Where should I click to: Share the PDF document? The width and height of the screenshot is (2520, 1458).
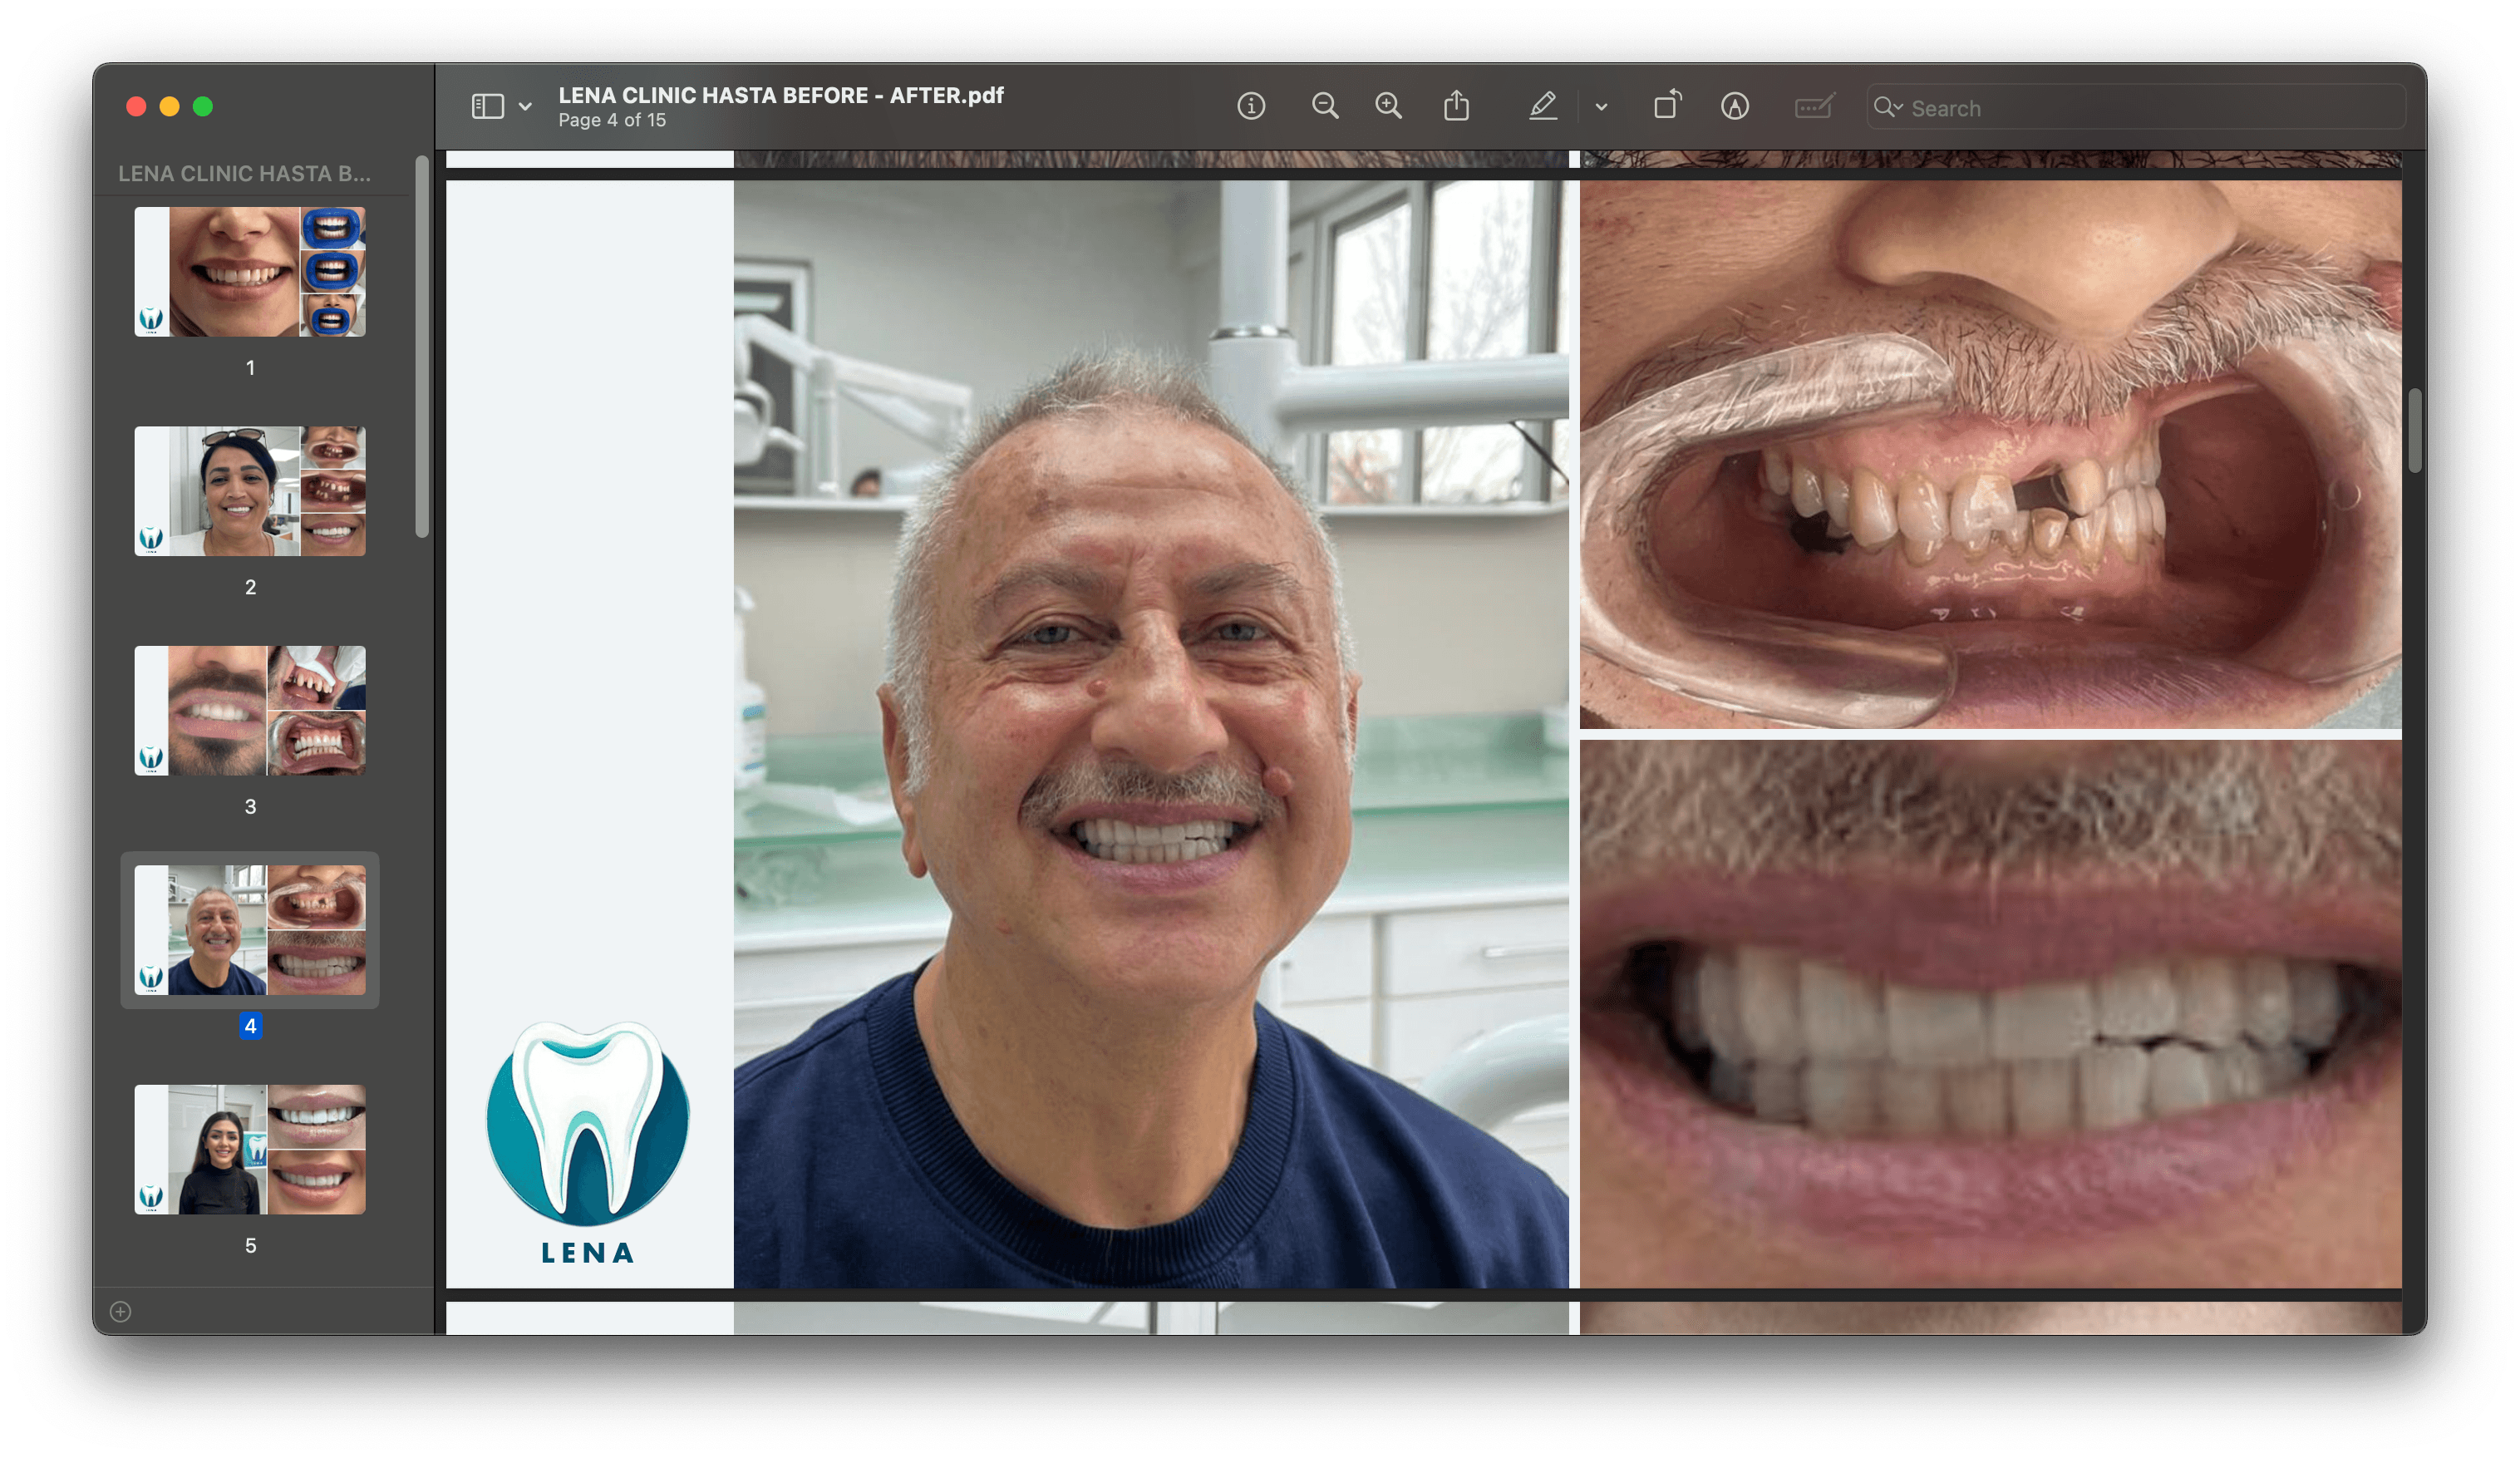pyautogui.click(x=1458, y=106)
